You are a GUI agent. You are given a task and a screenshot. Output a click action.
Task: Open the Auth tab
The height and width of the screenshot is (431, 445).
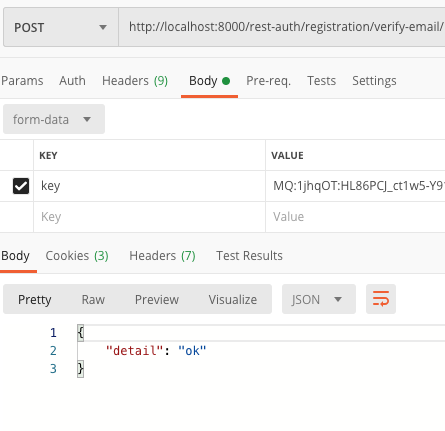pos(72,81)
